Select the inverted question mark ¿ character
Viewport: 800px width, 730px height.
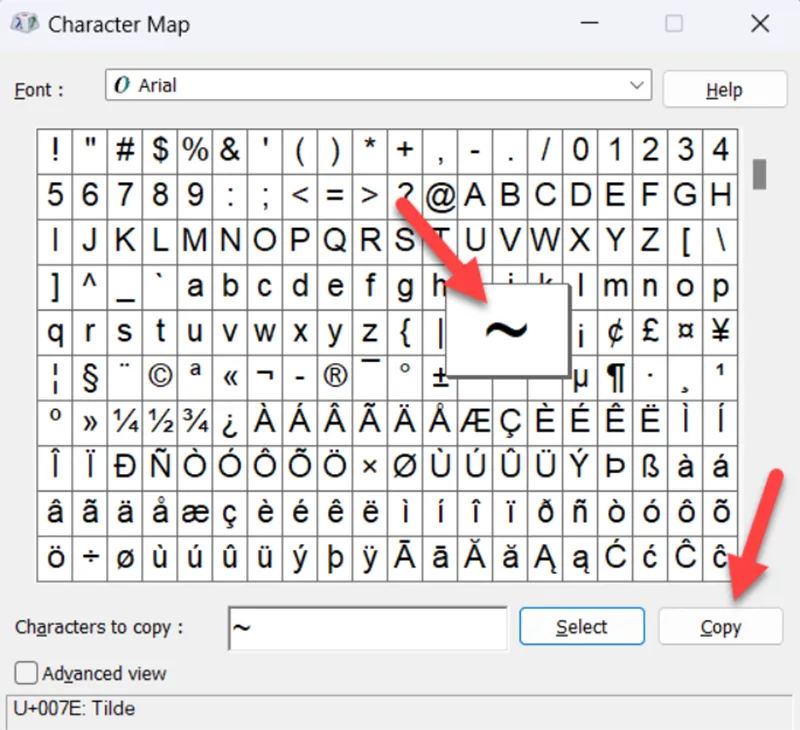pos(230,423)
